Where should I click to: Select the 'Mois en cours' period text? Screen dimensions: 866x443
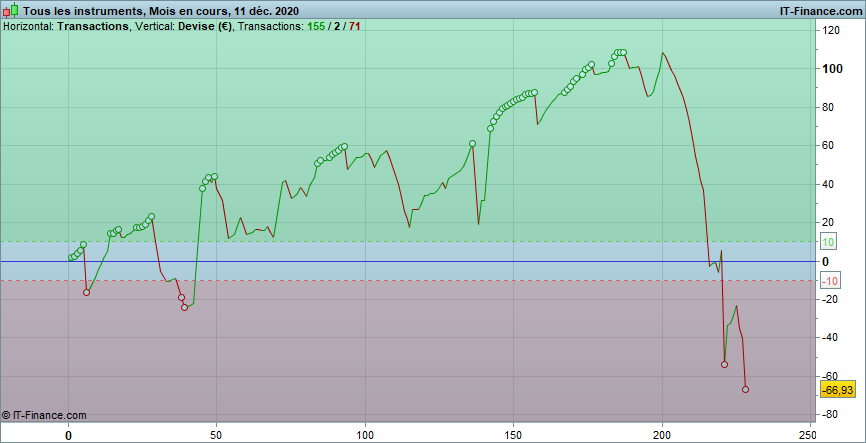187,10
